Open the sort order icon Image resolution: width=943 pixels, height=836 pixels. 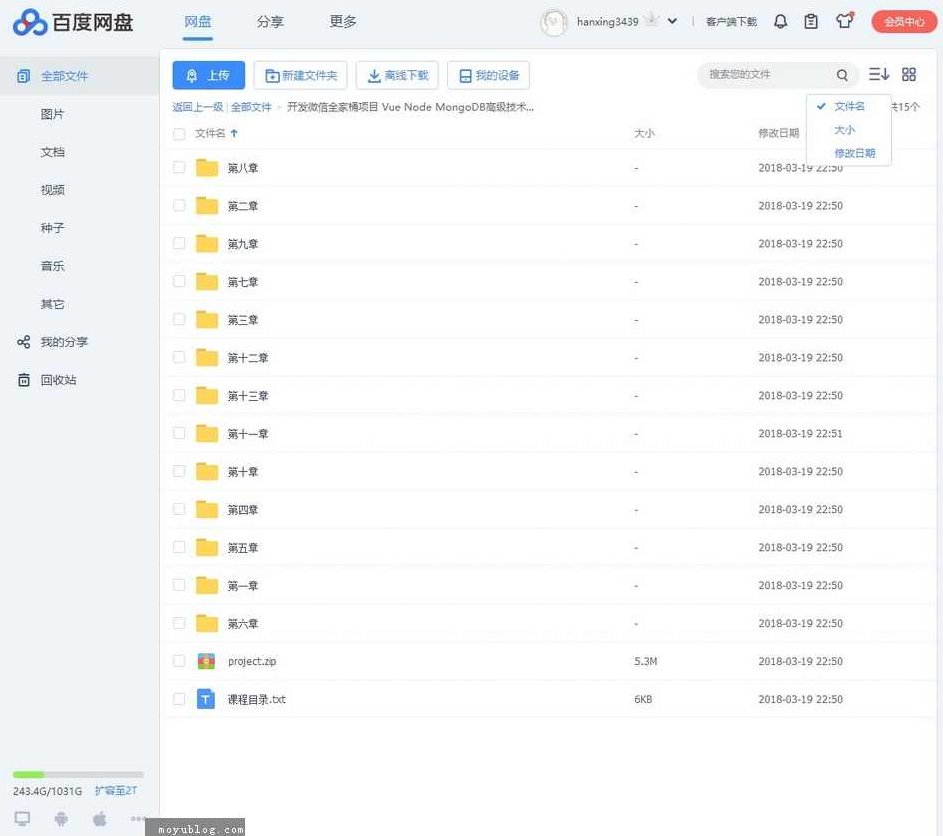pyautogui.click(x=877, y=74)
